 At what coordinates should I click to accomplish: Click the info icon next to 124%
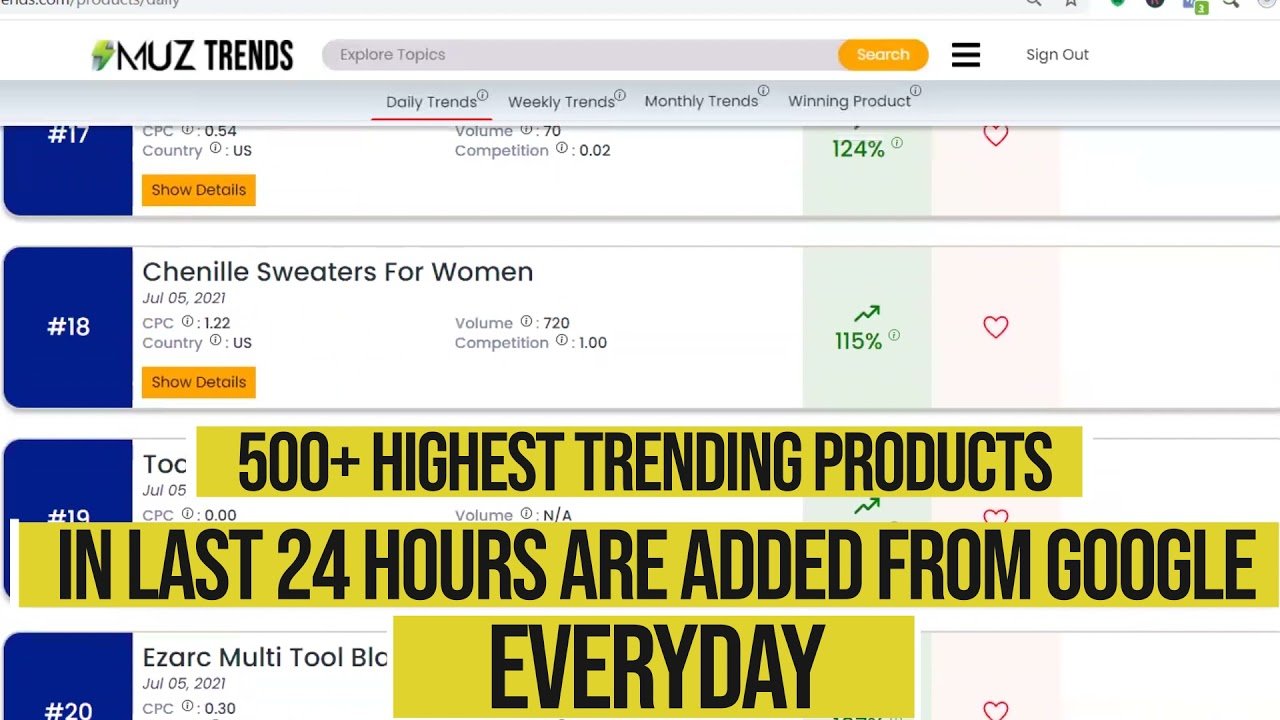click(897, 143)
